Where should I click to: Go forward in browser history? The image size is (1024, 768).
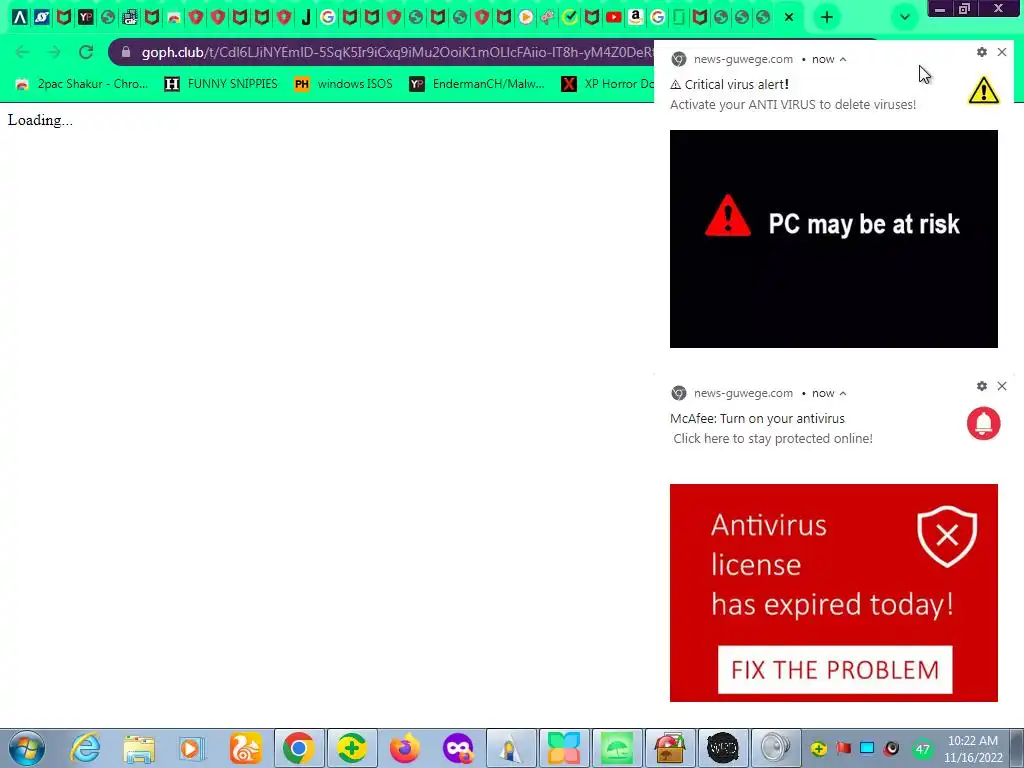pyautogui.click(x=54, y=52)
